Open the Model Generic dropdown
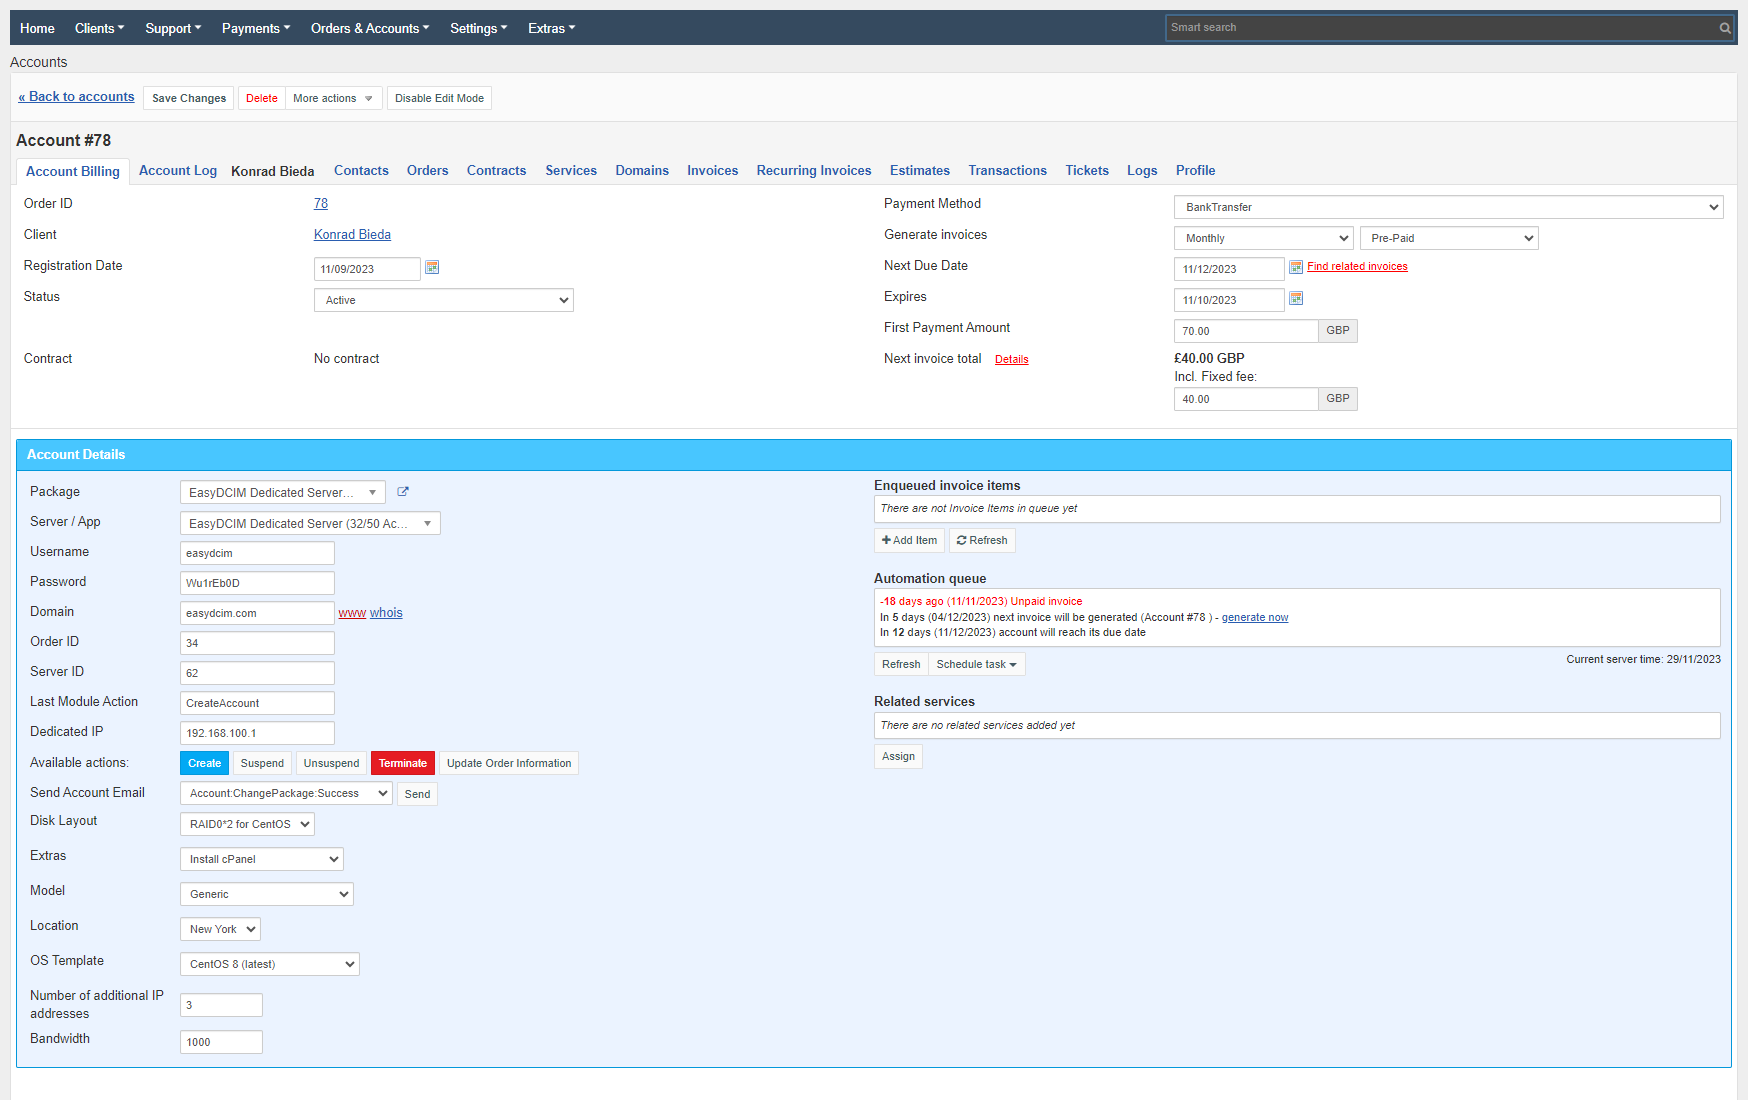This screenshot has height=1100, width=1748. [x=267, y=894]
